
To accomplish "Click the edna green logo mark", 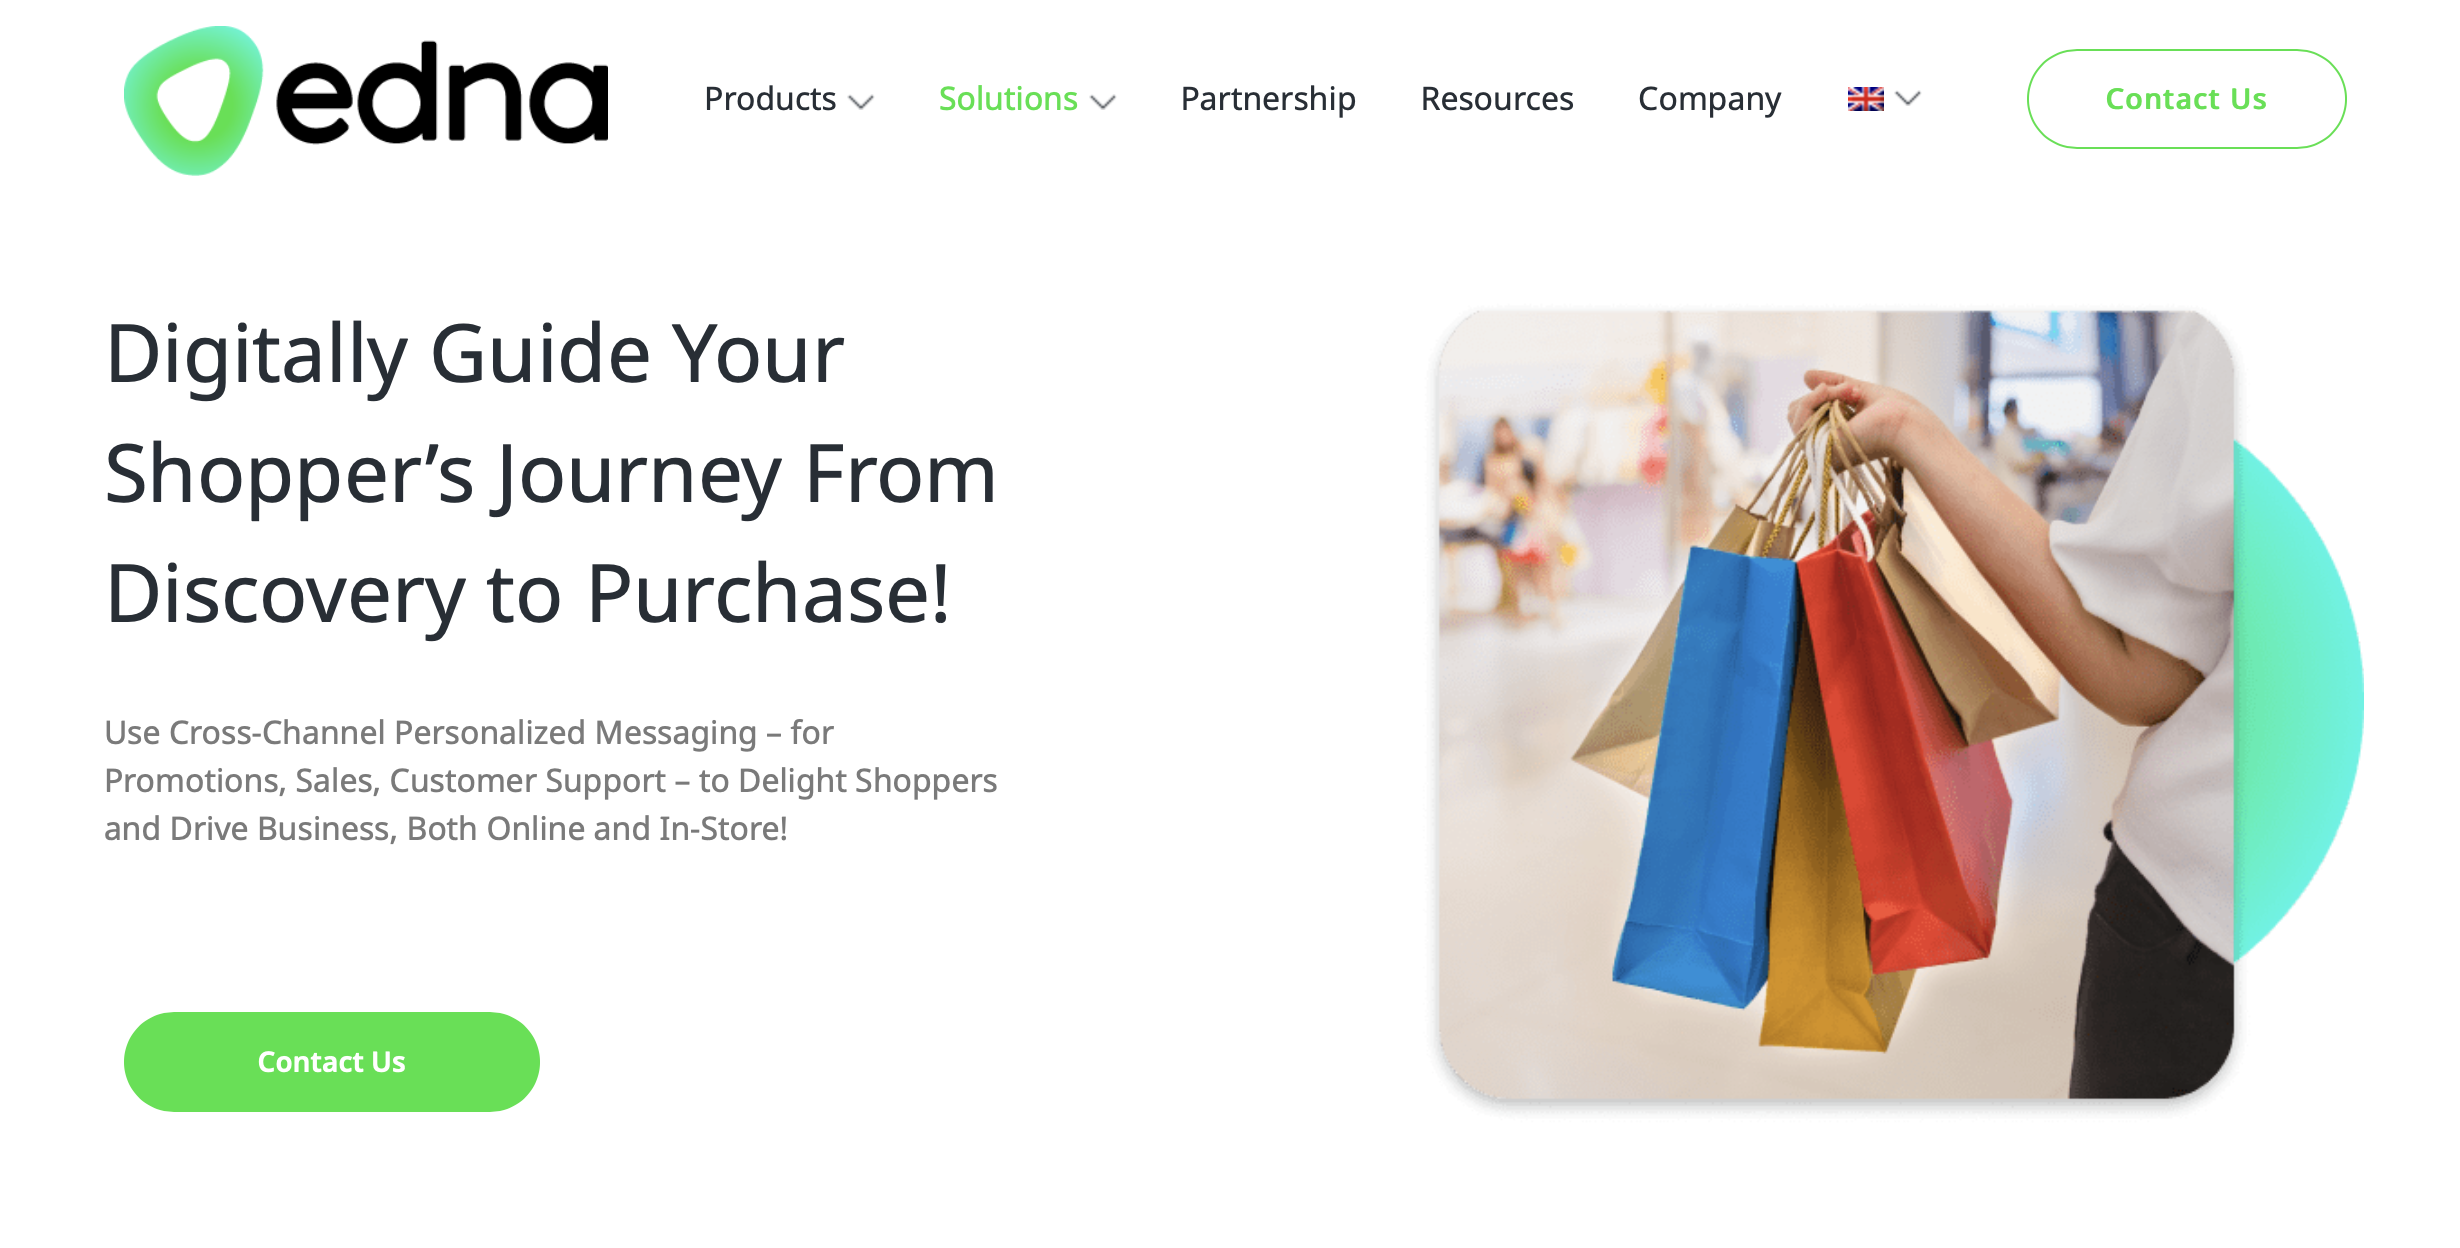I will (193, 100).
